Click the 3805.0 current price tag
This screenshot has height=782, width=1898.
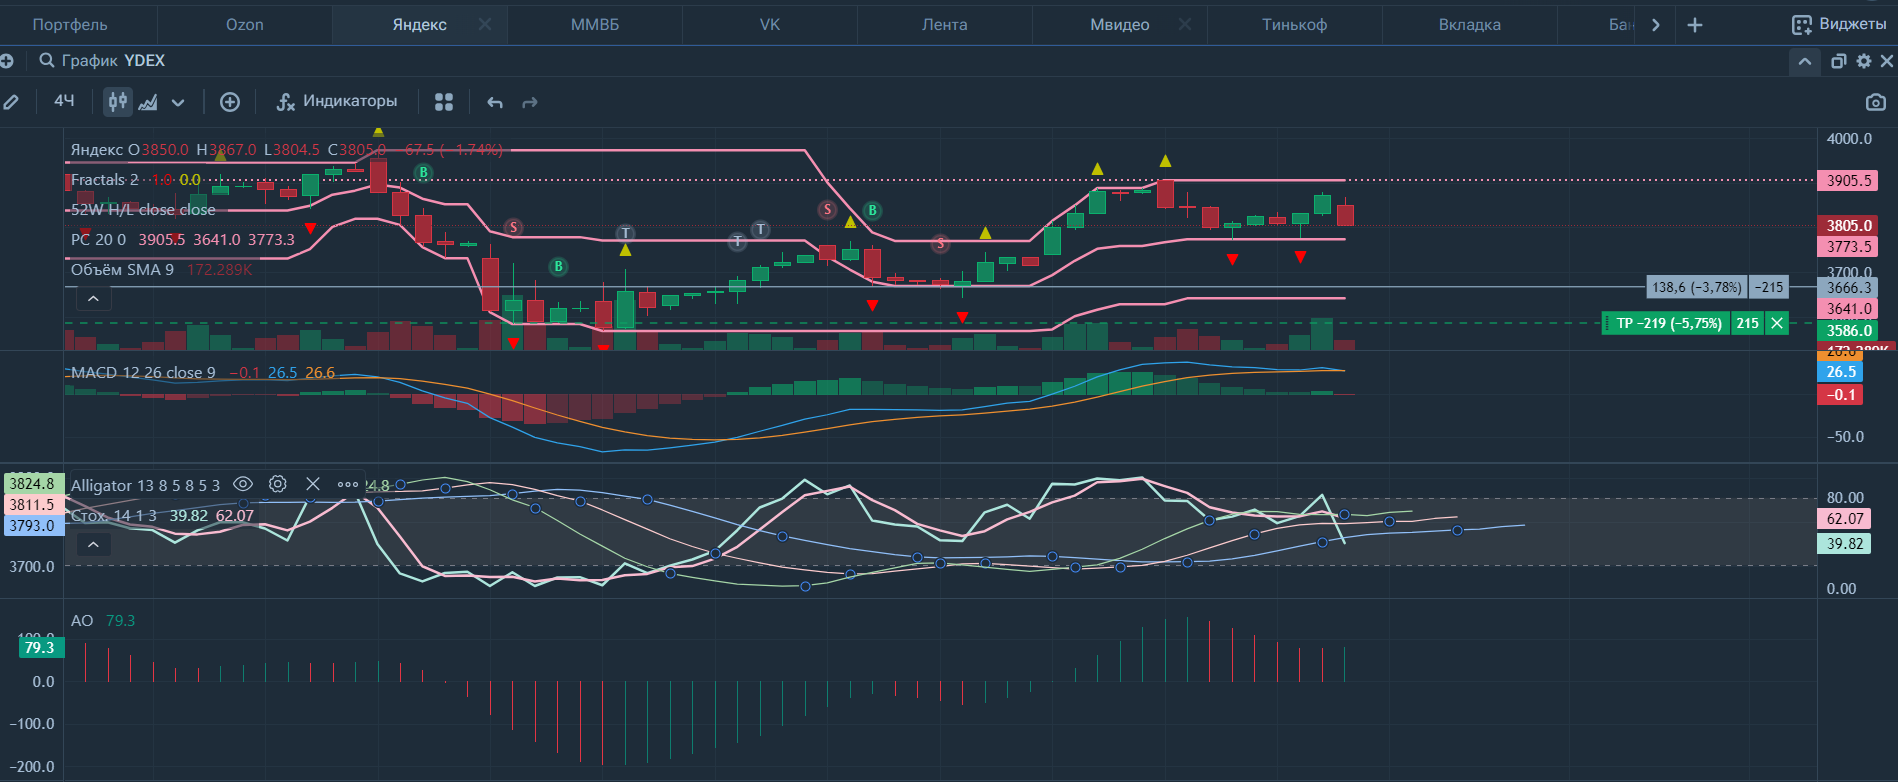(x=1848, y=226)
